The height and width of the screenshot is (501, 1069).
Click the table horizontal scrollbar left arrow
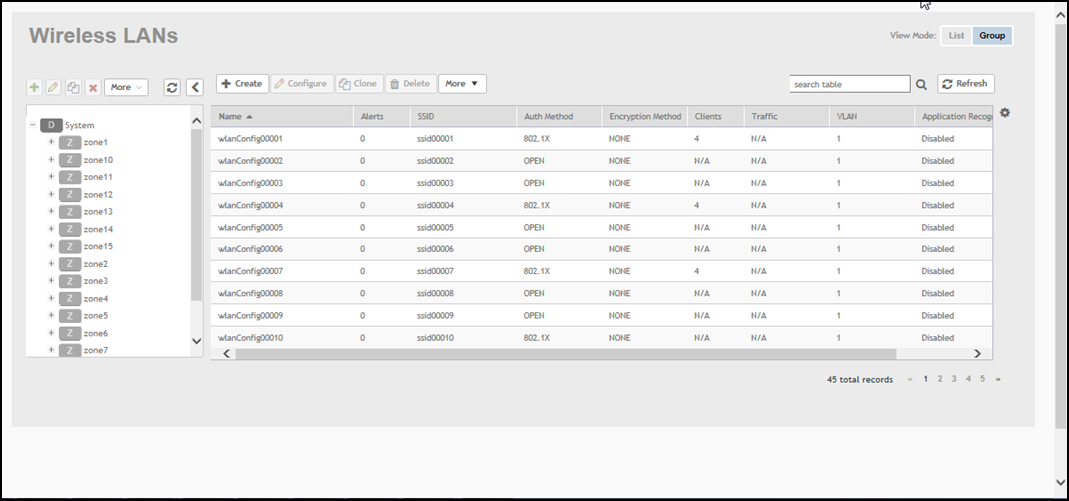226,354
